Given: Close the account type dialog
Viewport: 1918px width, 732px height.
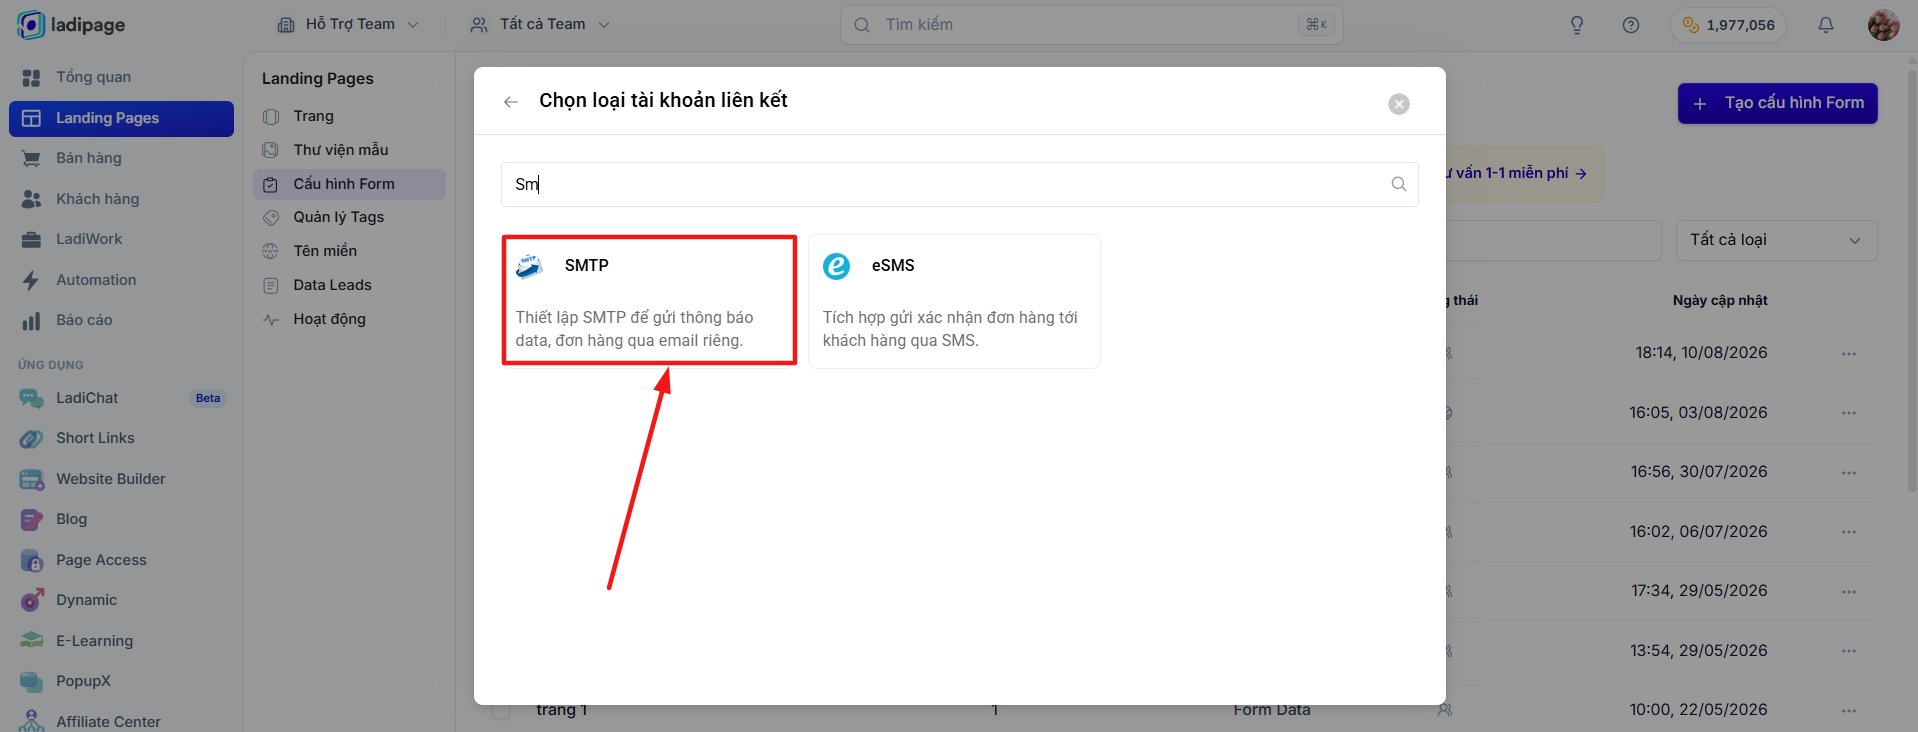Looking at the screenshot, I should 1399,104.
